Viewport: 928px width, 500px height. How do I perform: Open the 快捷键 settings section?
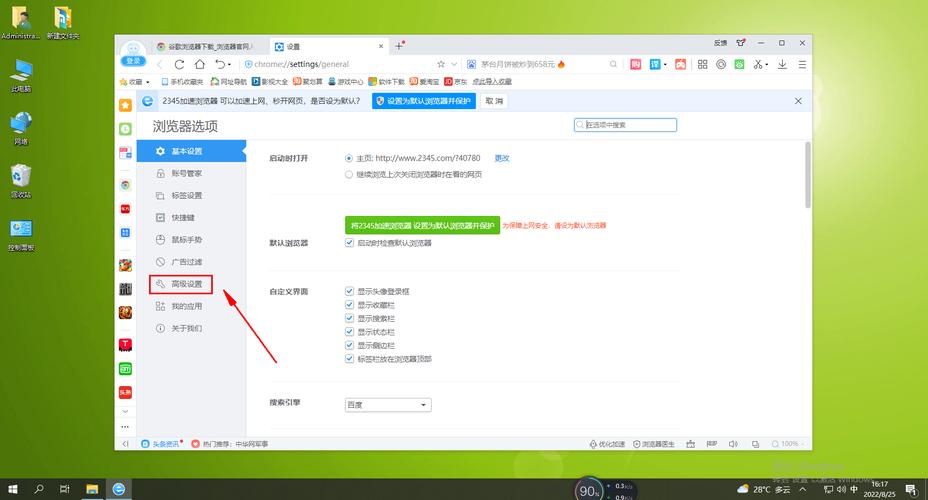click(x=191, y=218)
